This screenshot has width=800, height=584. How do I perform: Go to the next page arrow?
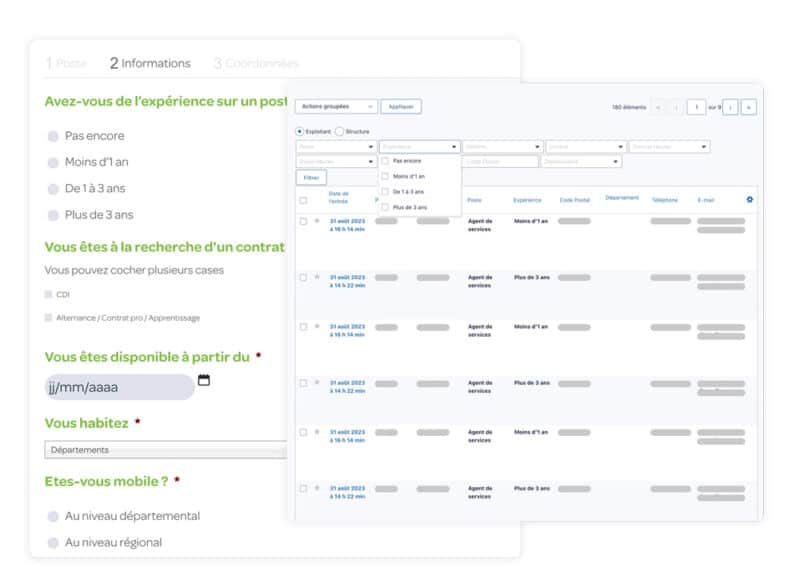click(x=730, y=107)
